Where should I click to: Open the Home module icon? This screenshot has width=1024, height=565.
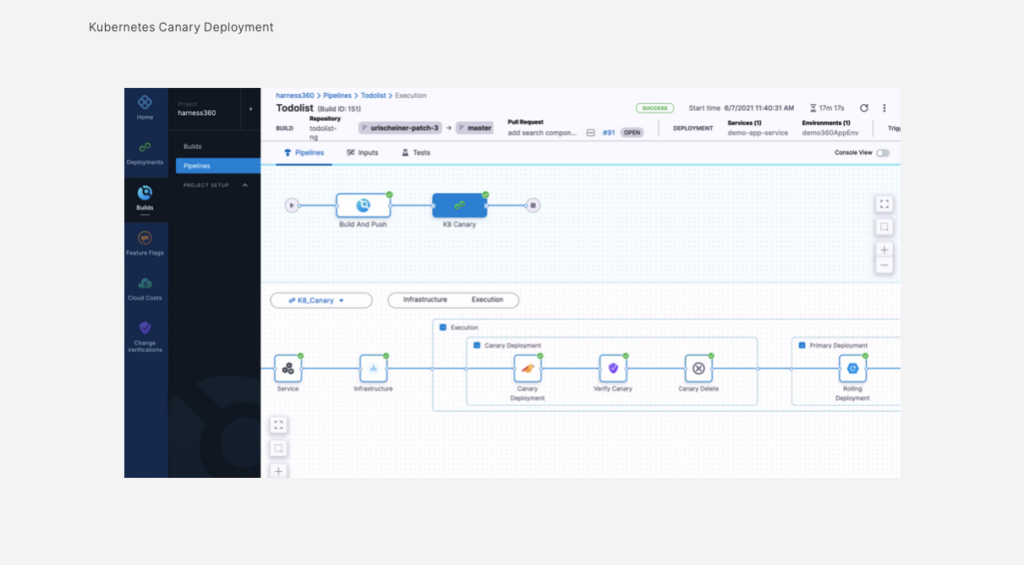click(145, 103)
